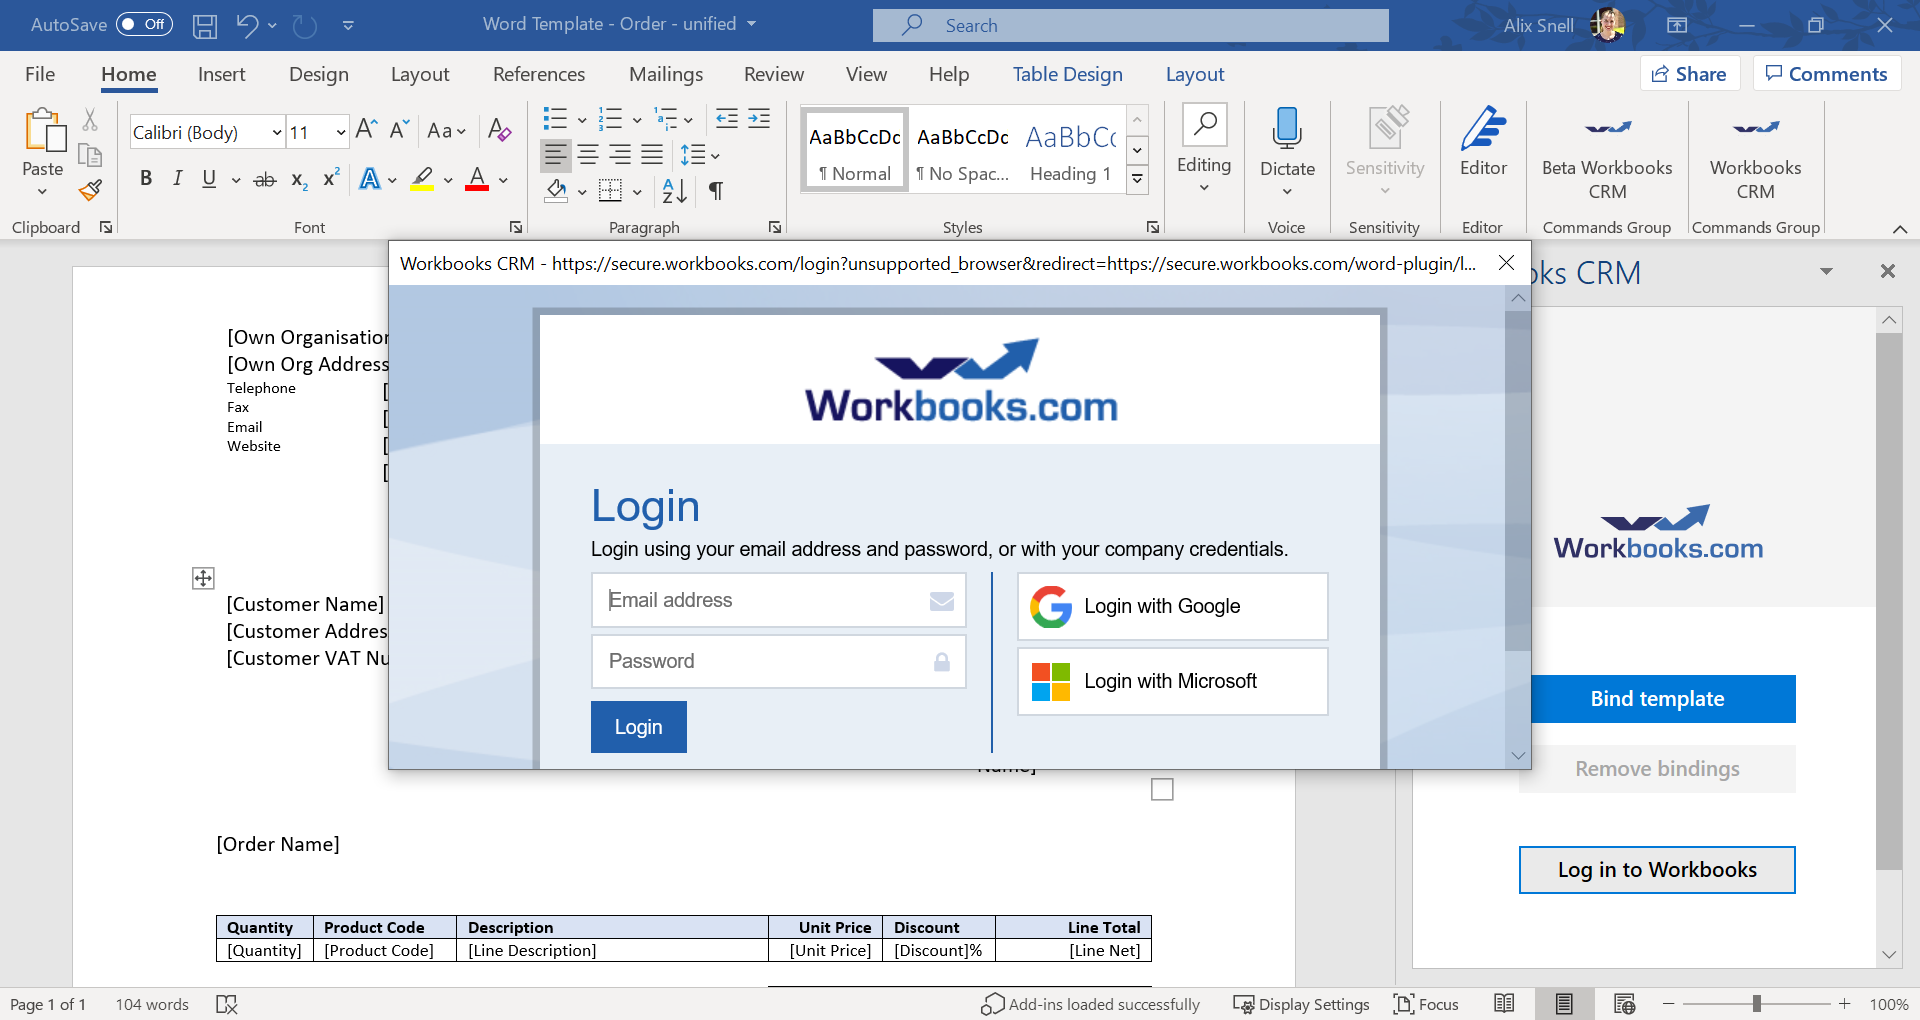The width and height of the screenshot is (1920, 1020).
Task: Justify the paragraph text
Action: (x=652, y=155)
